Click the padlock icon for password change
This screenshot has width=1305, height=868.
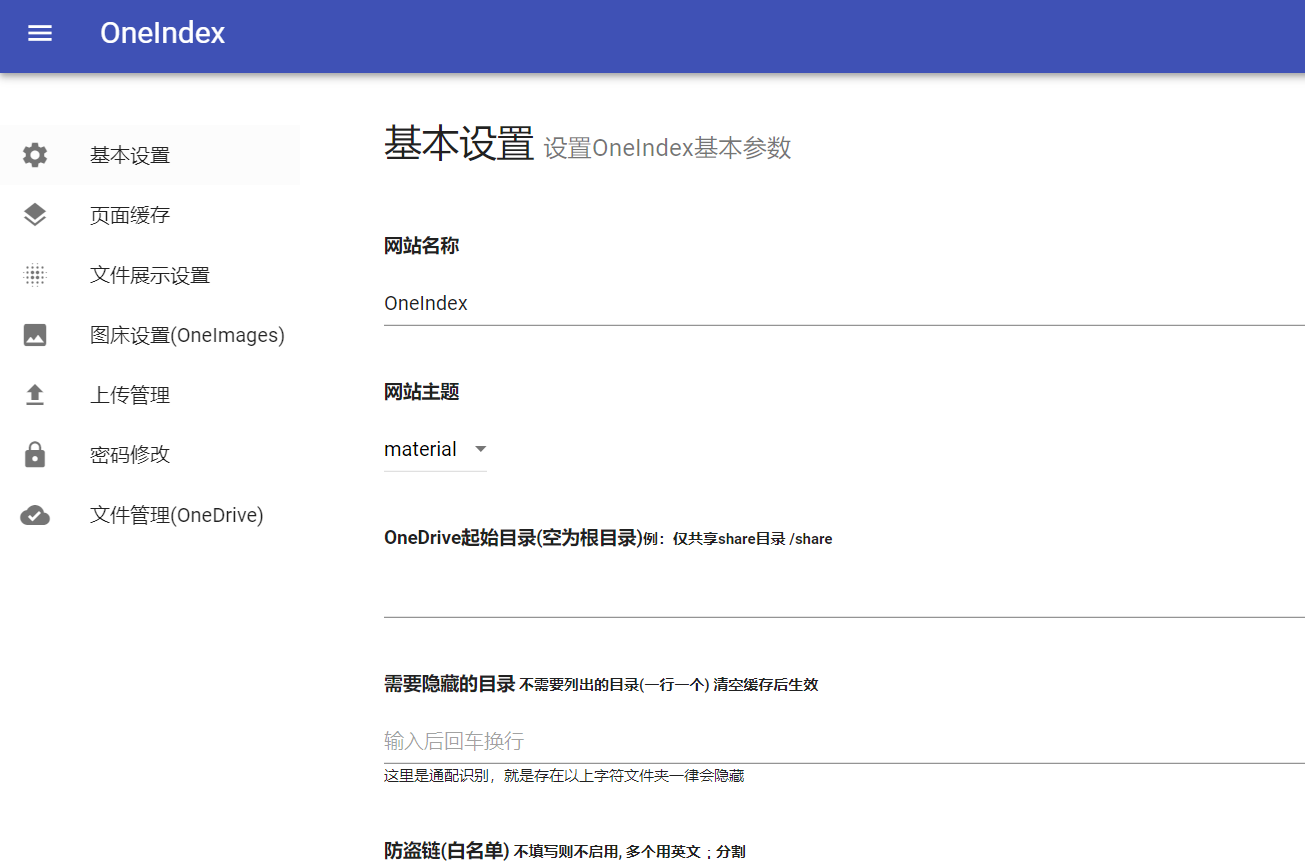35,455
